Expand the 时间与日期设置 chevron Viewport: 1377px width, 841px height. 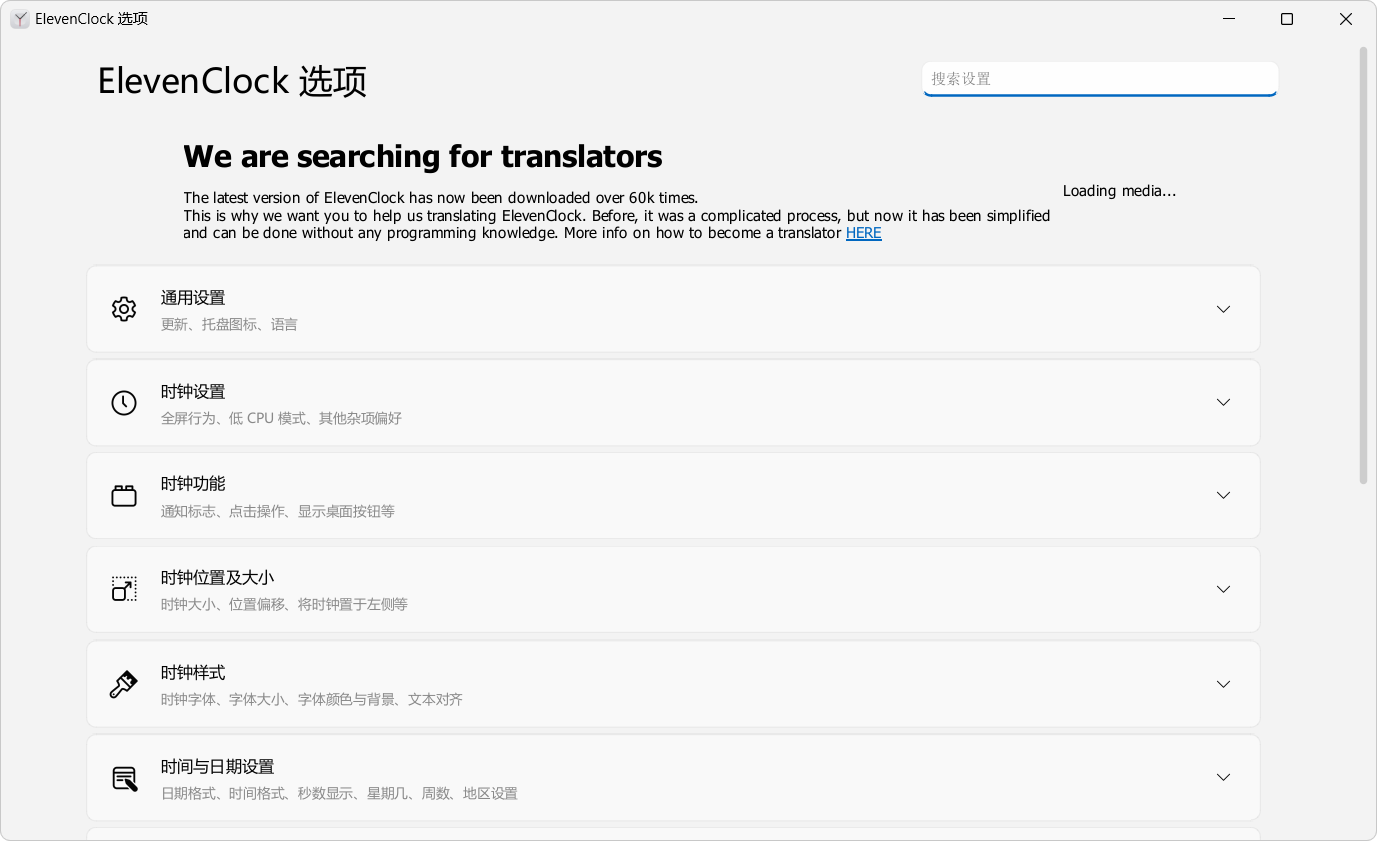click(1223, 777)
